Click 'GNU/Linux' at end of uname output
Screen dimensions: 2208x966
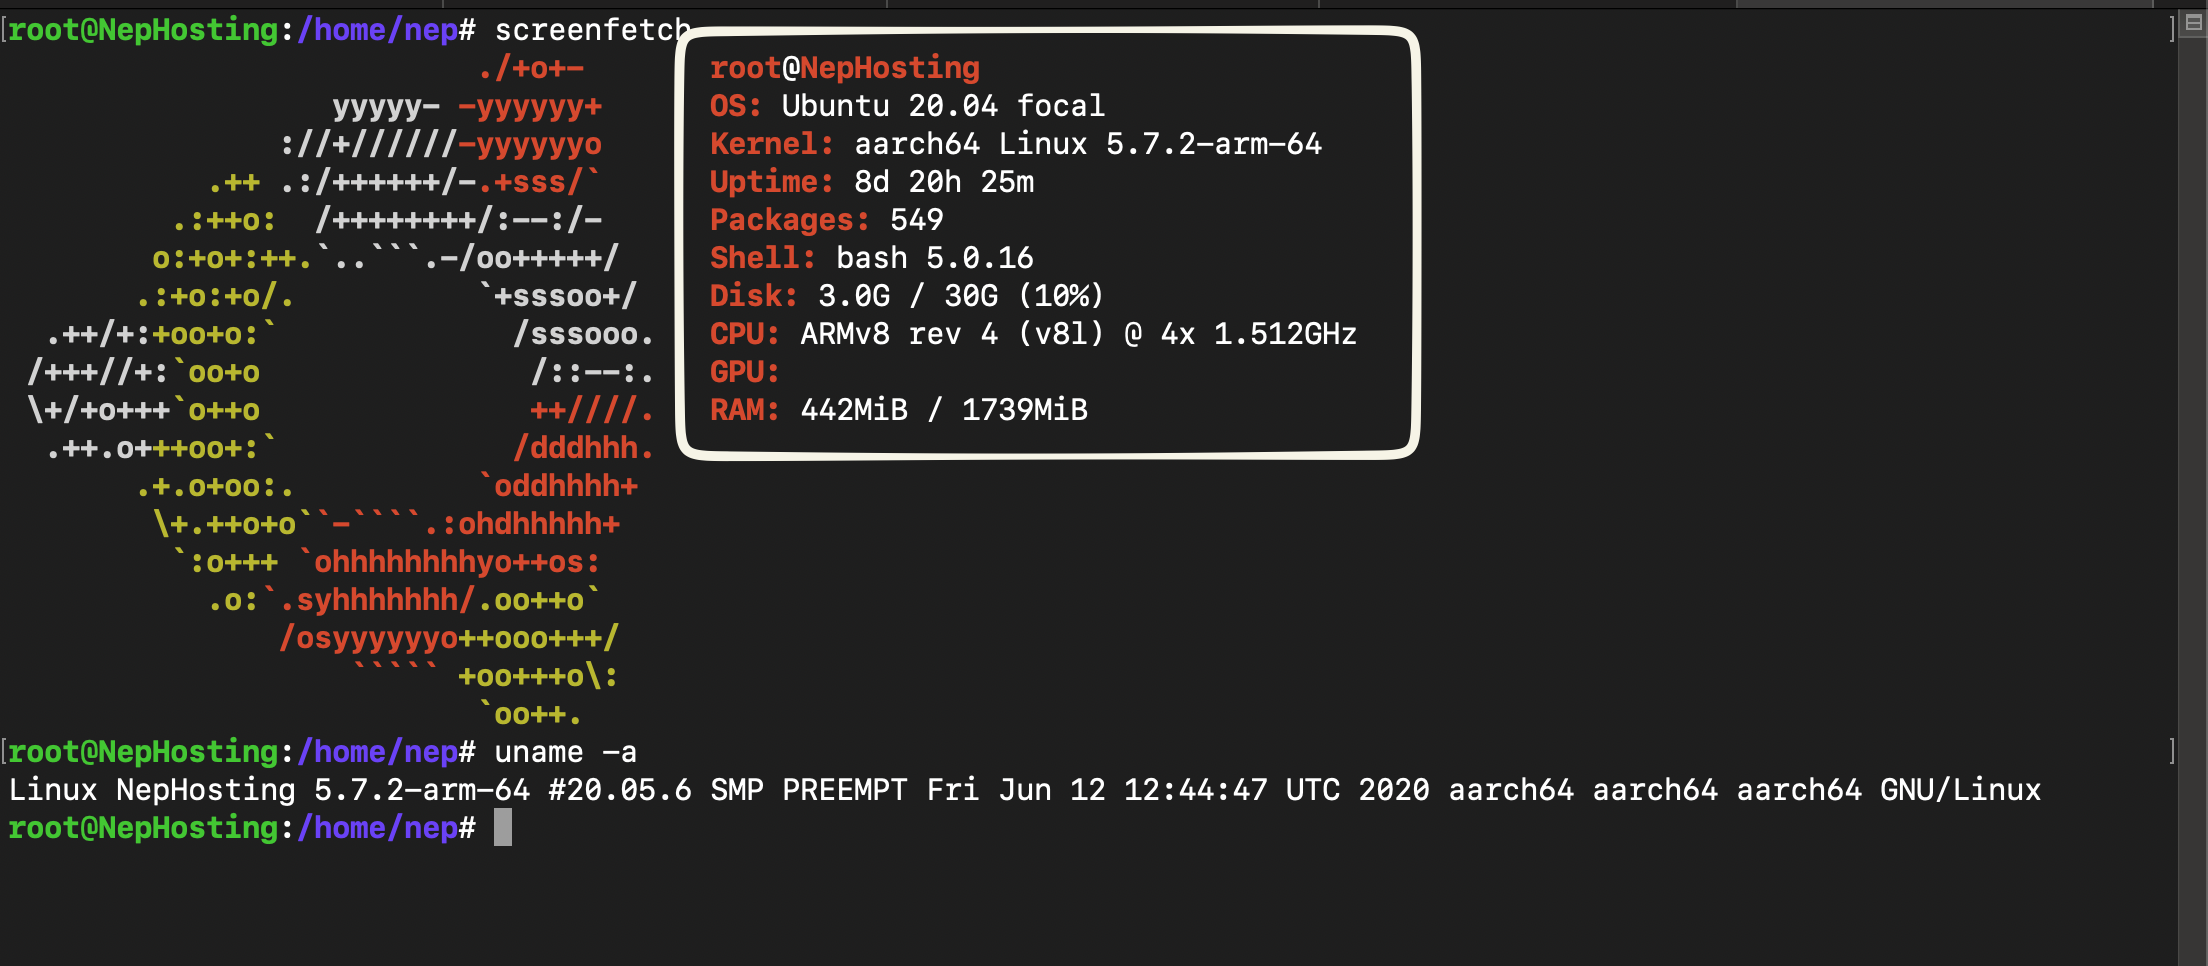1960,790
